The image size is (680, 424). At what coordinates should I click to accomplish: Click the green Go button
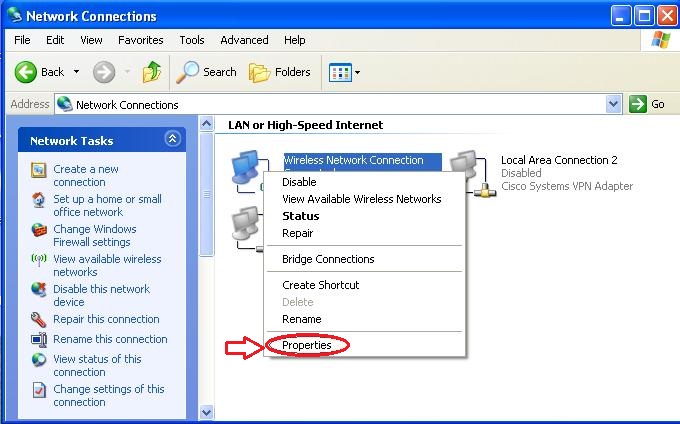pos(647,104)
